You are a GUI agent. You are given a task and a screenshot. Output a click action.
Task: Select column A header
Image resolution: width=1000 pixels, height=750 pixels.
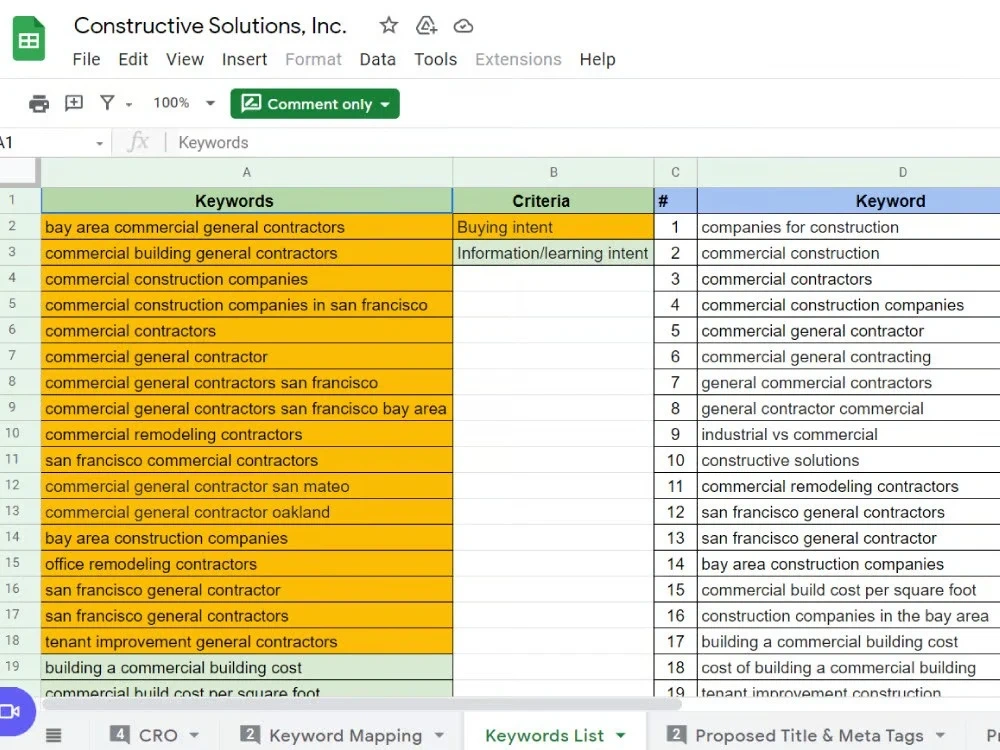tap(247, 172)
